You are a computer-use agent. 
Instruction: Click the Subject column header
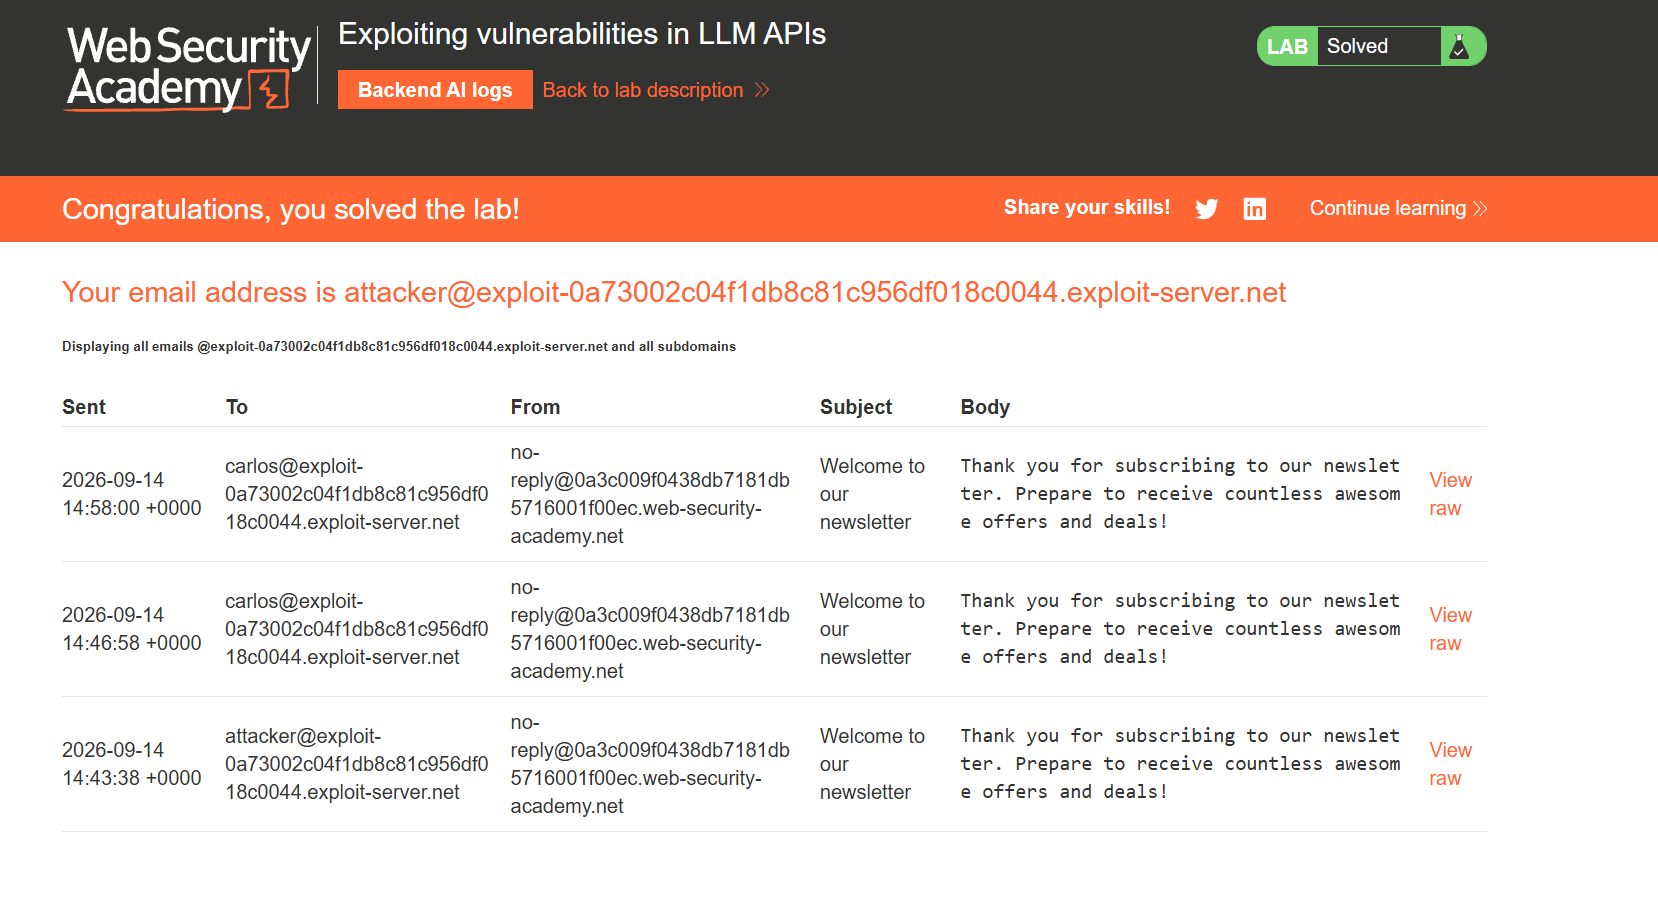click(856, 407)
